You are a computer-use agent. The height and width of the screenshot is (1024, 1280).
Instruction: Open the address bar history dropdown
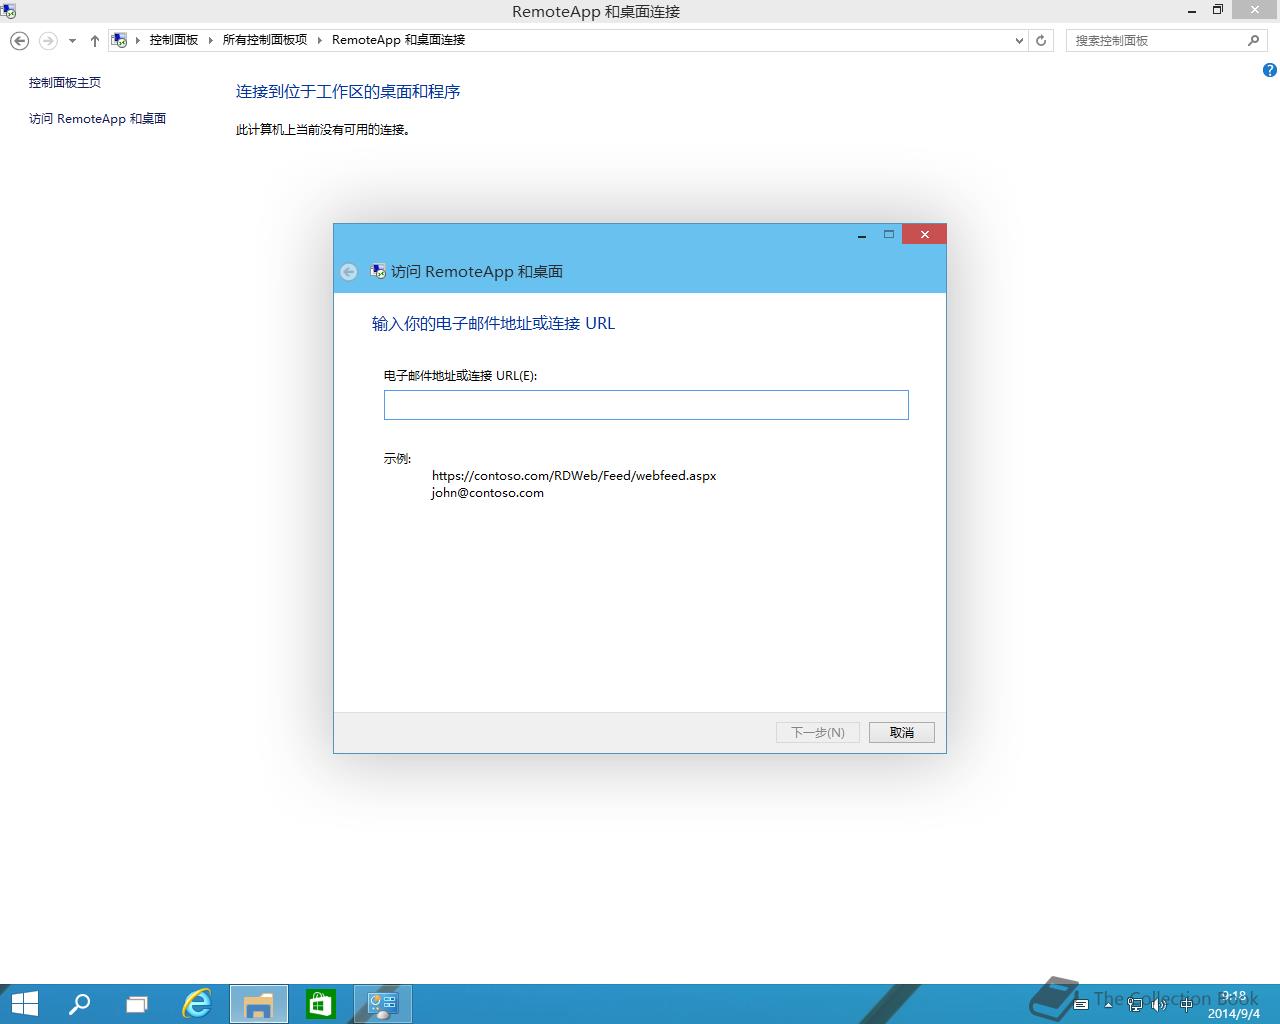click(x=1019, y=41)
